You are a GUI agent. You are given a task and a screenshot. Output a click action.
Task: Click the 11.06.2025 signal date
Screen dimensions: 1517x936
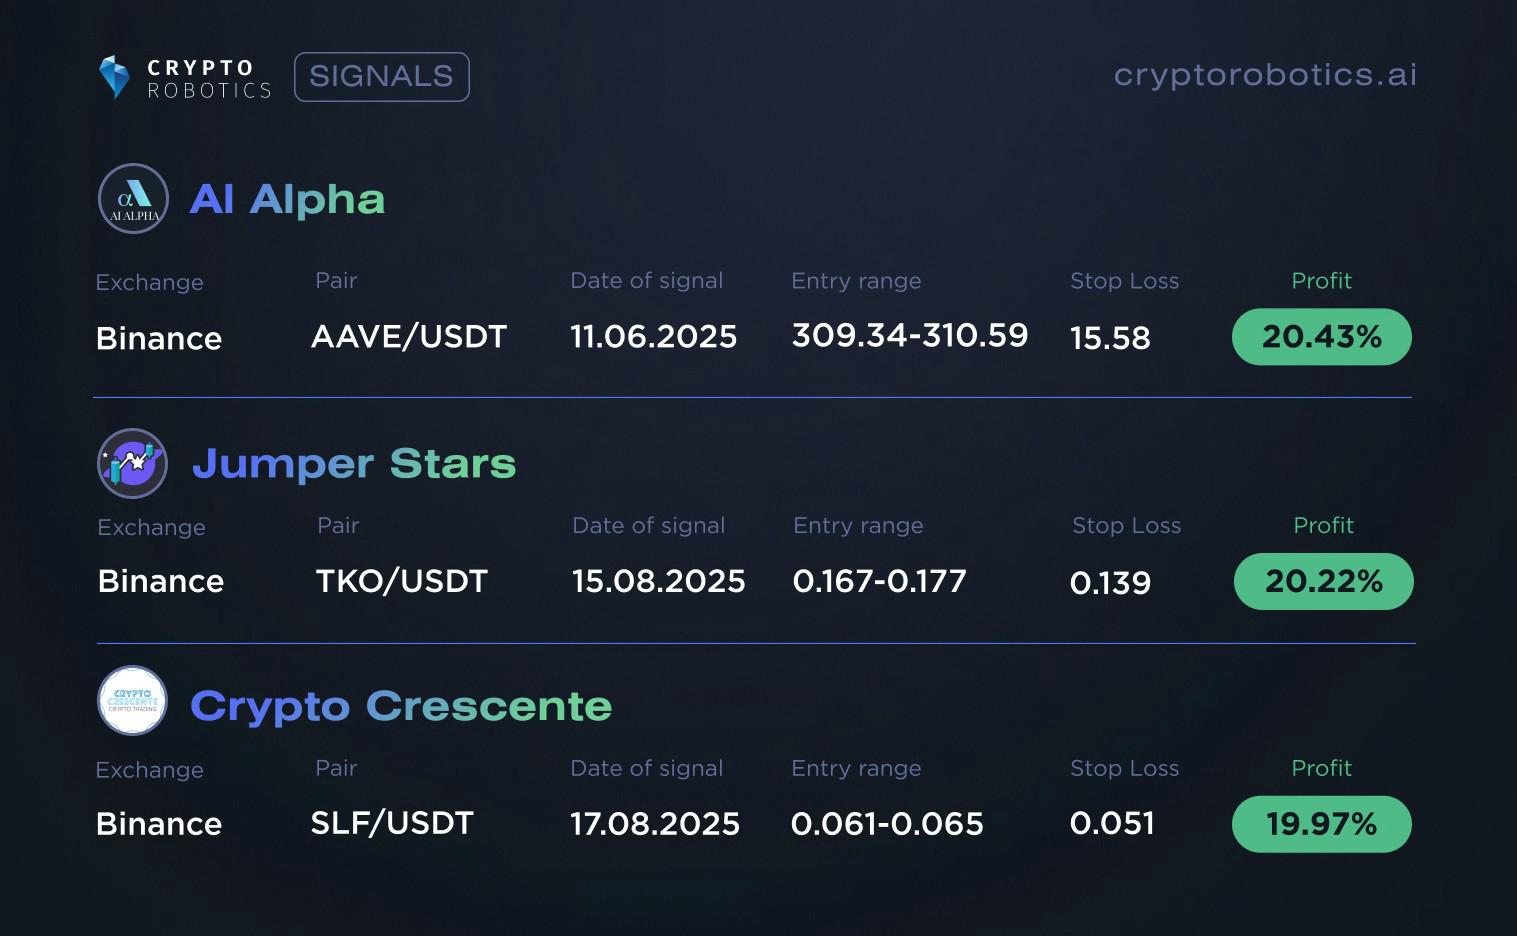(x=654, y=337)
